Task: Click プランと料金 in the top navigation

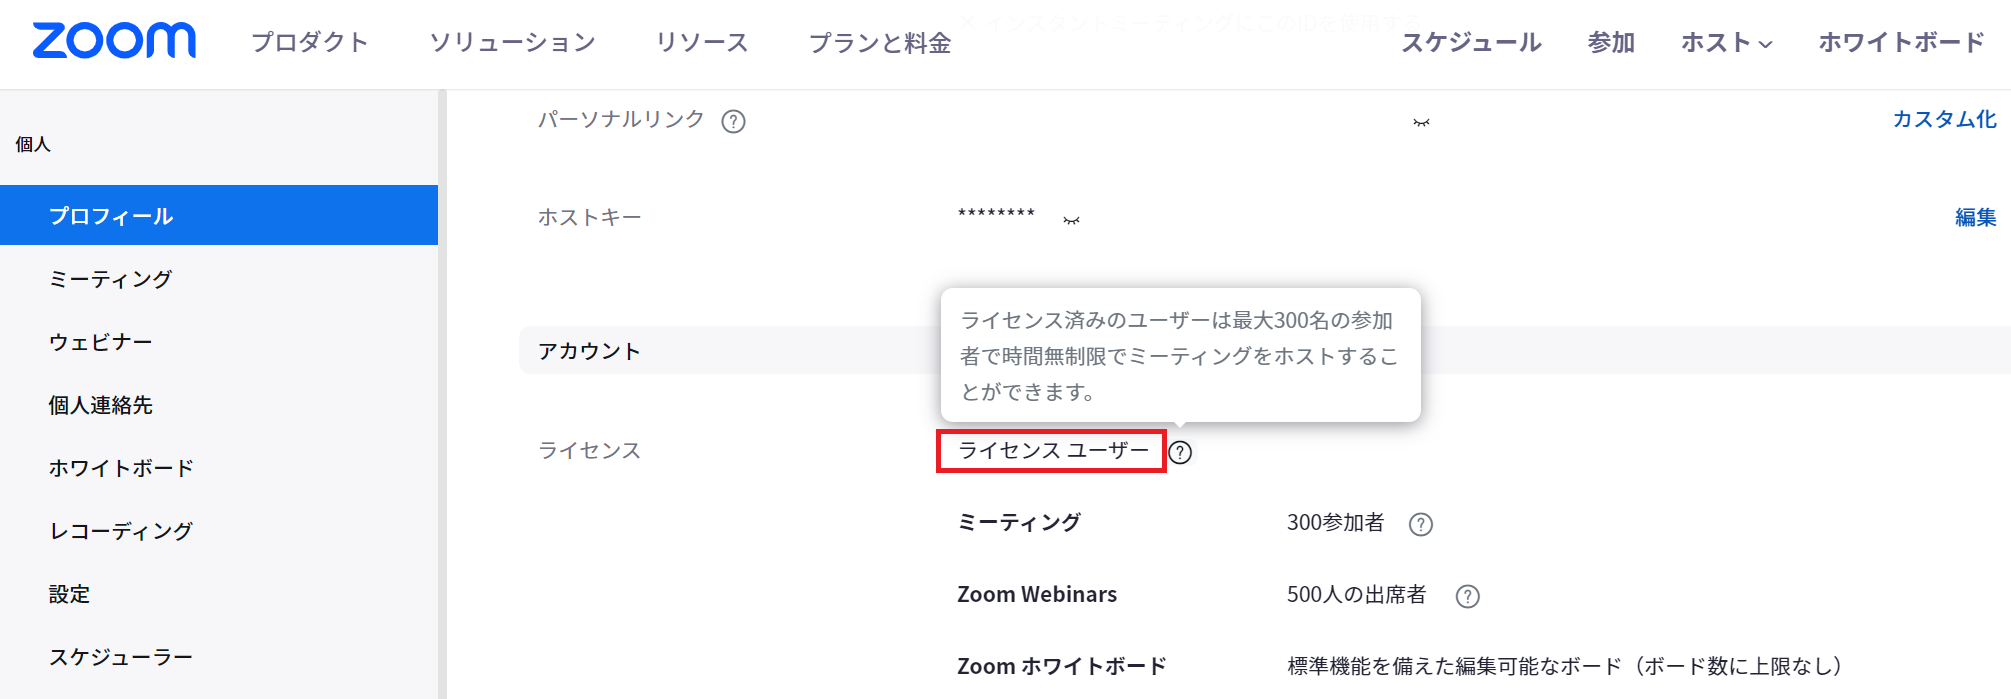Action: tap(879, 43)
